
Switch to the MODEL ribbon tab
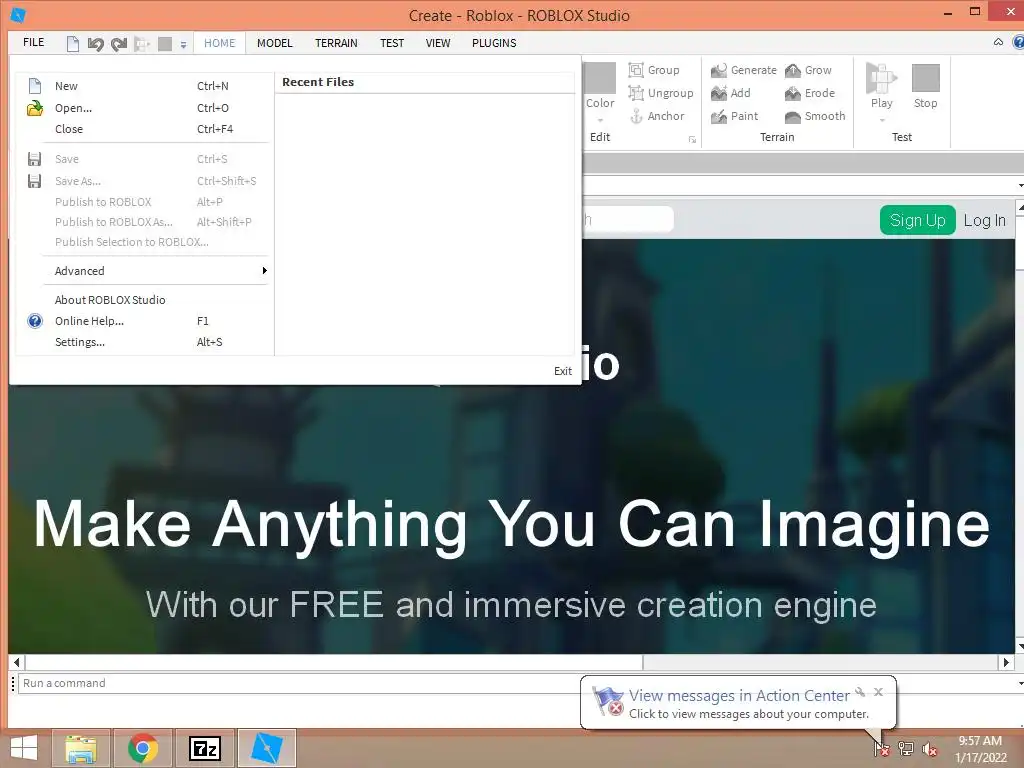point(274,43)
